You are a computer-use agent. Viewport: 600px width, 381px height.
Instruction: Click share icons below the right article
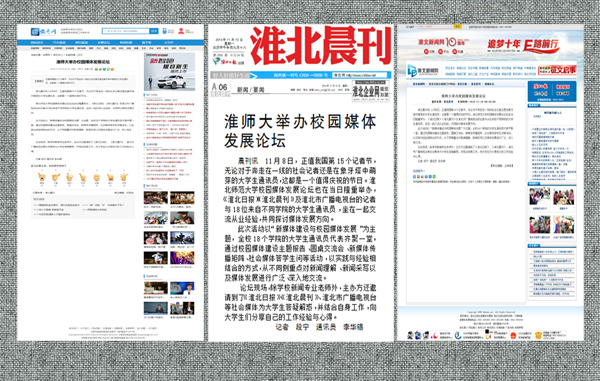424,177
